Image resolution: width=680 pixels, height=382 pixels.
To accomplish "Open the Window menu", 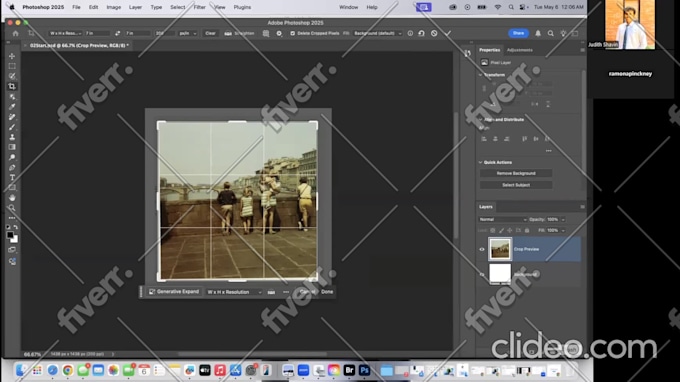I will coord(349,7).
